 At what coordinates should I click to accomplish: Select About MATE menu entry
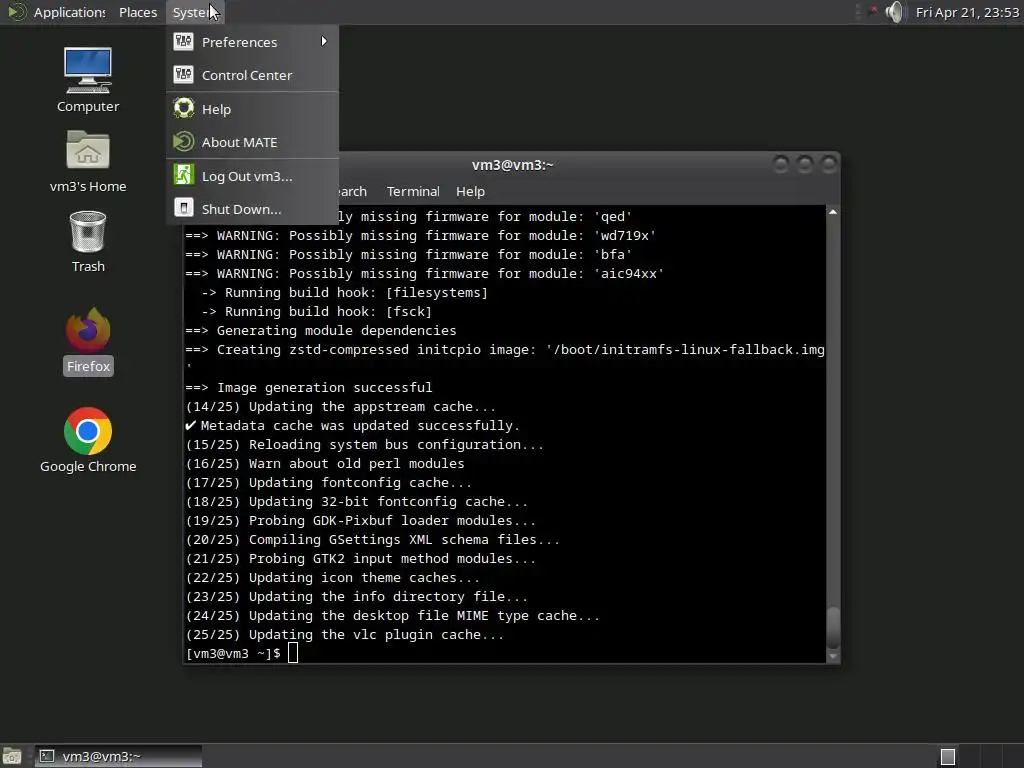point(253,142)
